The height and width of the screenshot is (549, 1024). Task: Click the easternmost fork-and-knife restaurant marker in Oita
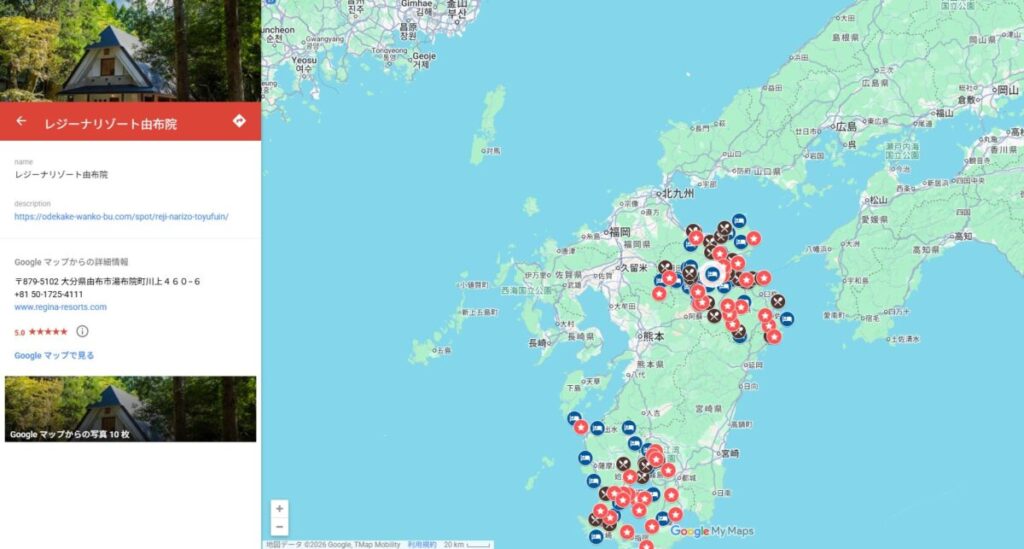click(778, 301)
